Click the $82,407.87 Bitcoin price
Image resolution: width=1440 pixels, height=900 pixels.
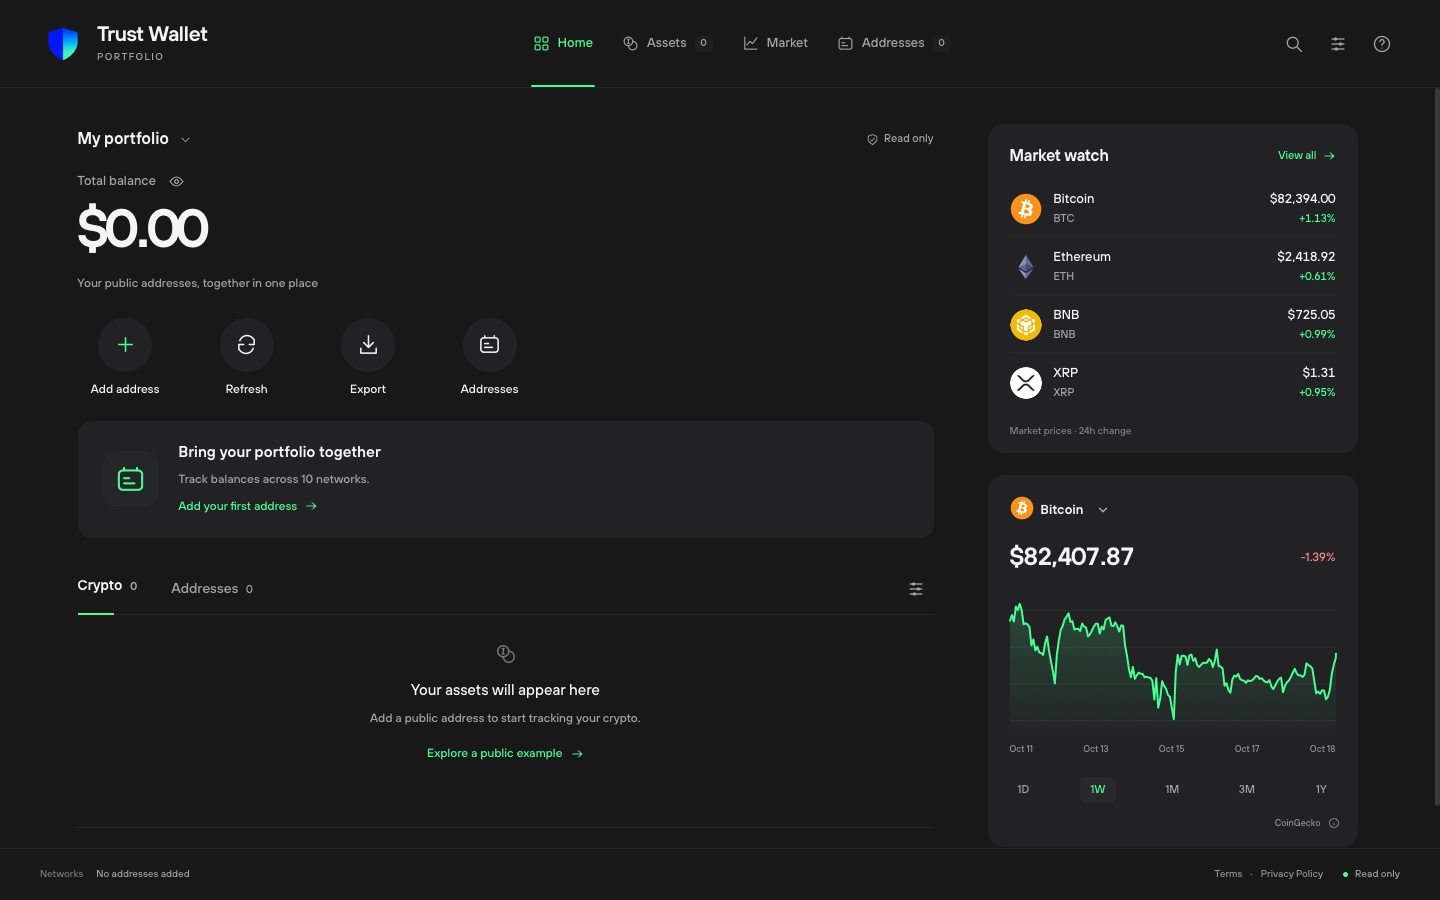(1071, 557)
